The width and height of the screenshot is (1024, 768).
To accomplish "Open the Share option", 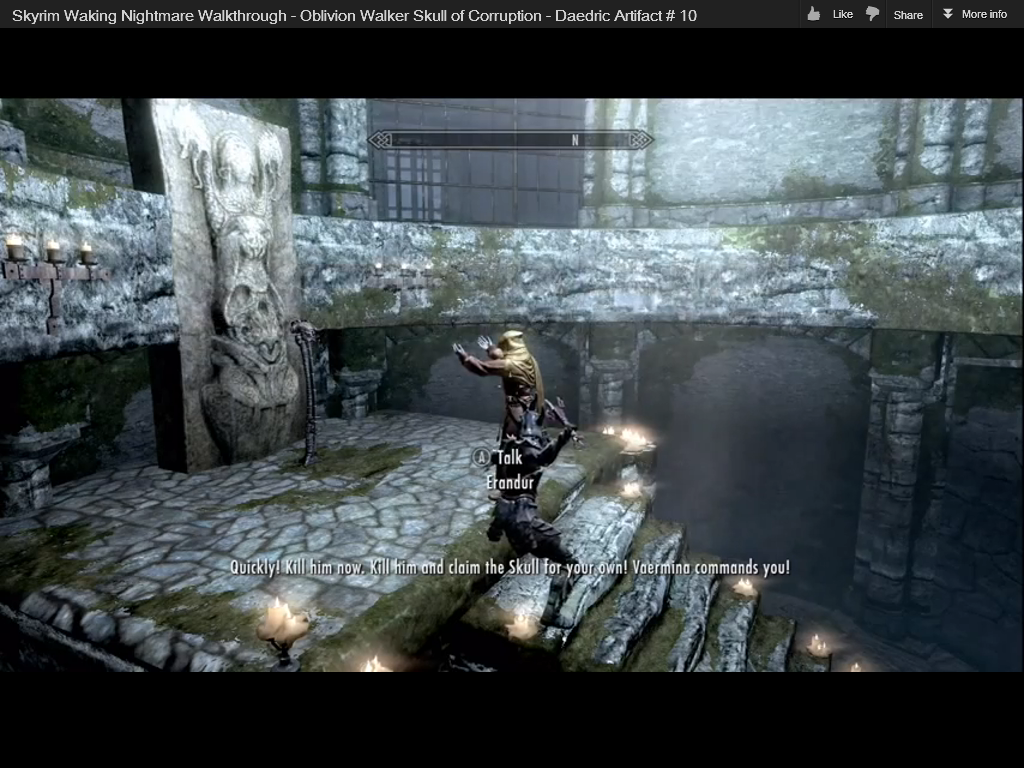I will (908, 14).
